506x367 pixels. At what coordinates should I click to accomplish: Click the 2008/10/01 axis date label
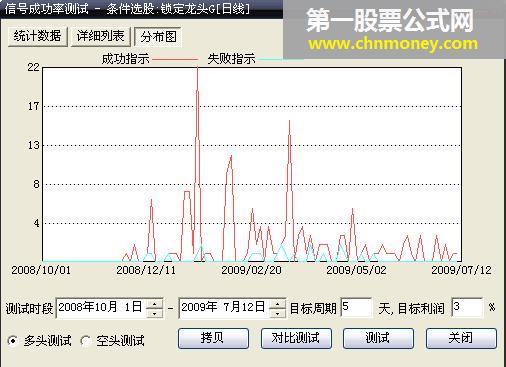(41, 270)
